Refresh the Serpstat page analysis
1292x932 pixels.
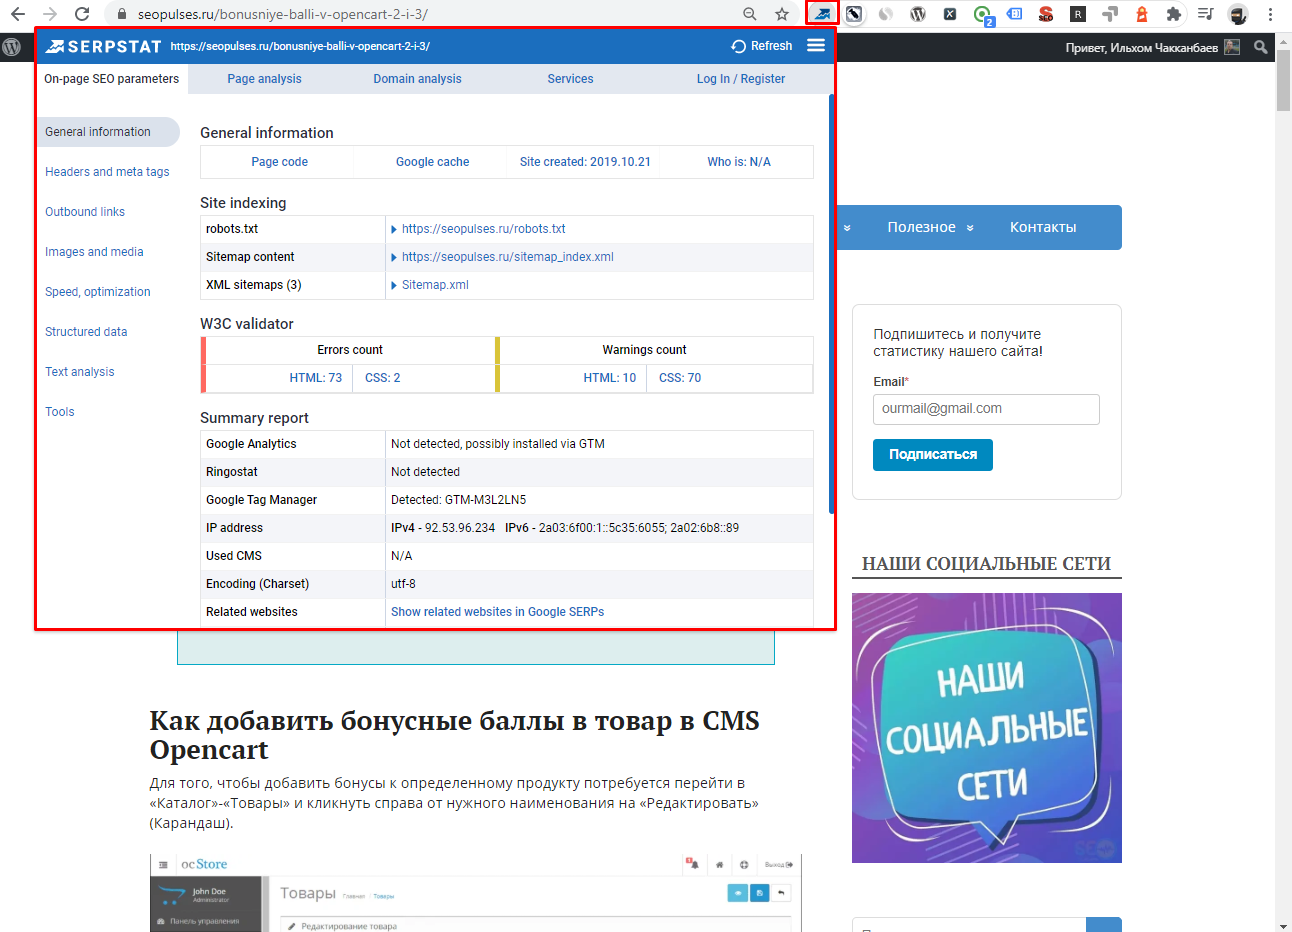pyautogui.click(x=761, y=46)
